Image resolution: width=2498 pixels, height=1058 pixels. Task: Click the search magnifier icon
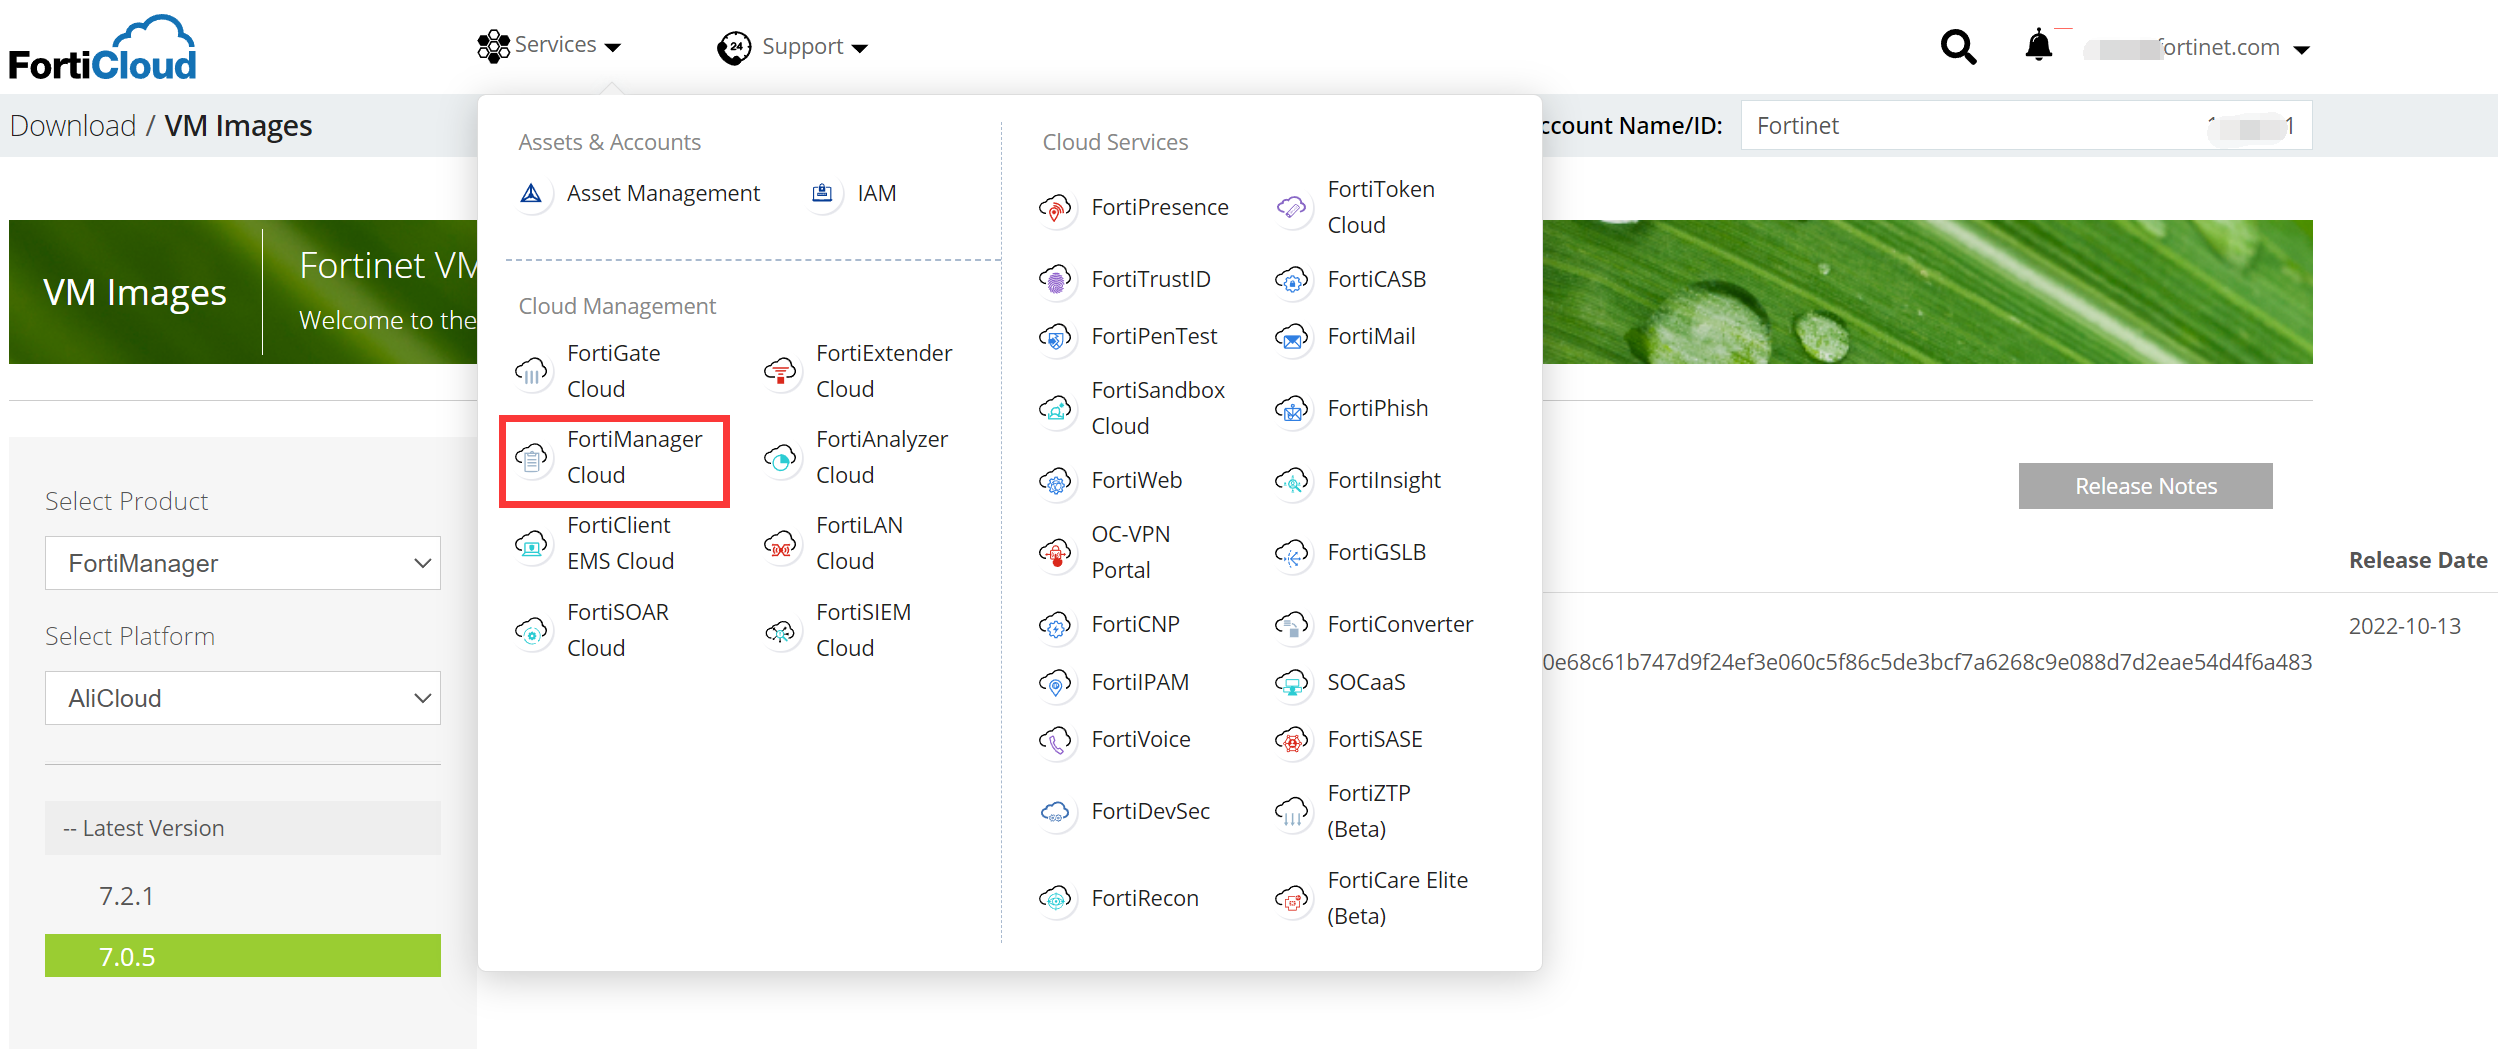tap(1957, 47)
